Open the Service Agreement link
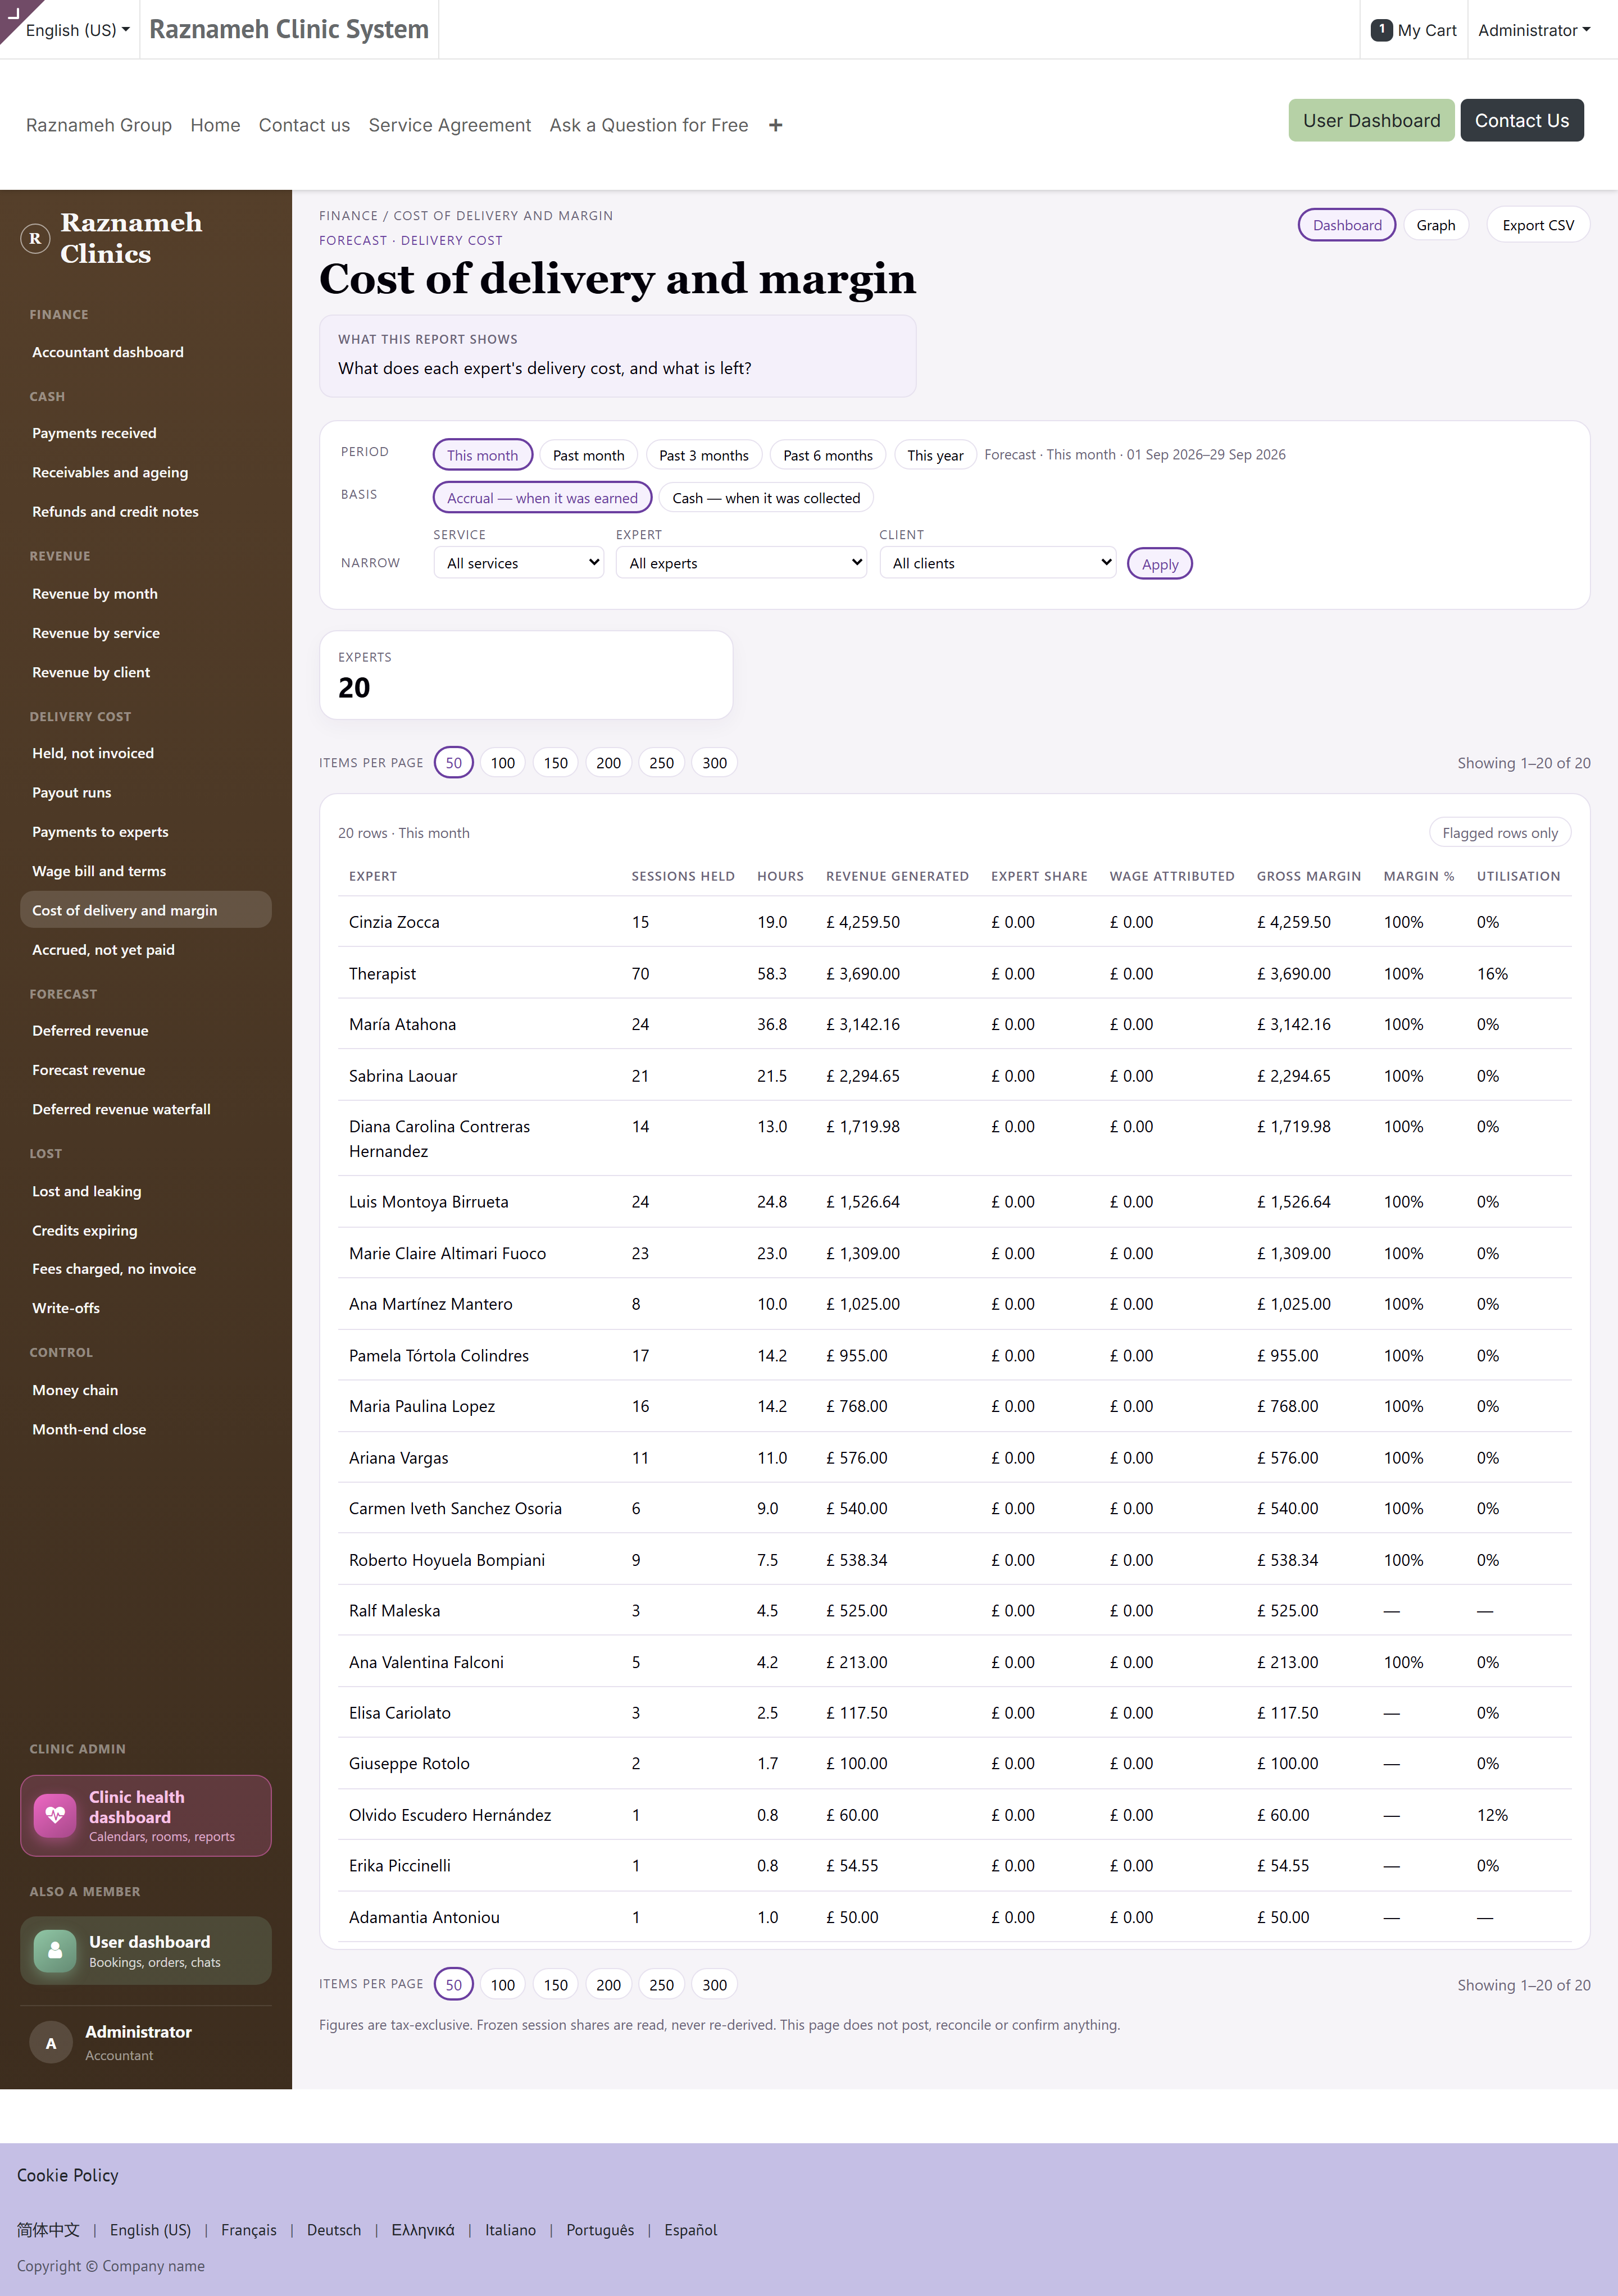1618x2296 pixels. 449,125
